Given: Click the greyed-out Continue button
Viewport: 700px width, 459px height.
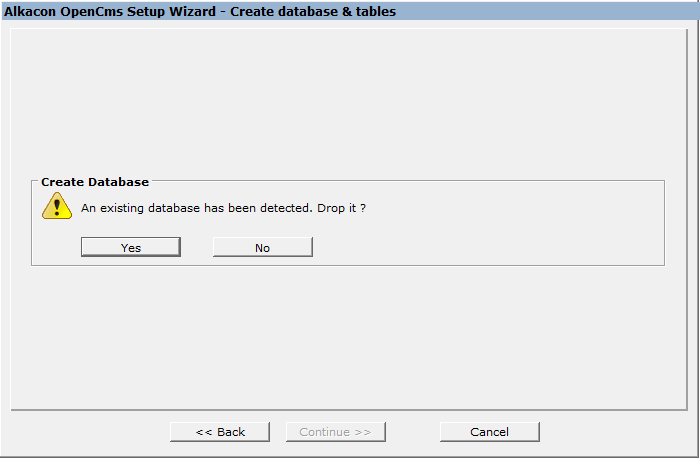Looking at the screenshot, I should [x=335, y=432].
